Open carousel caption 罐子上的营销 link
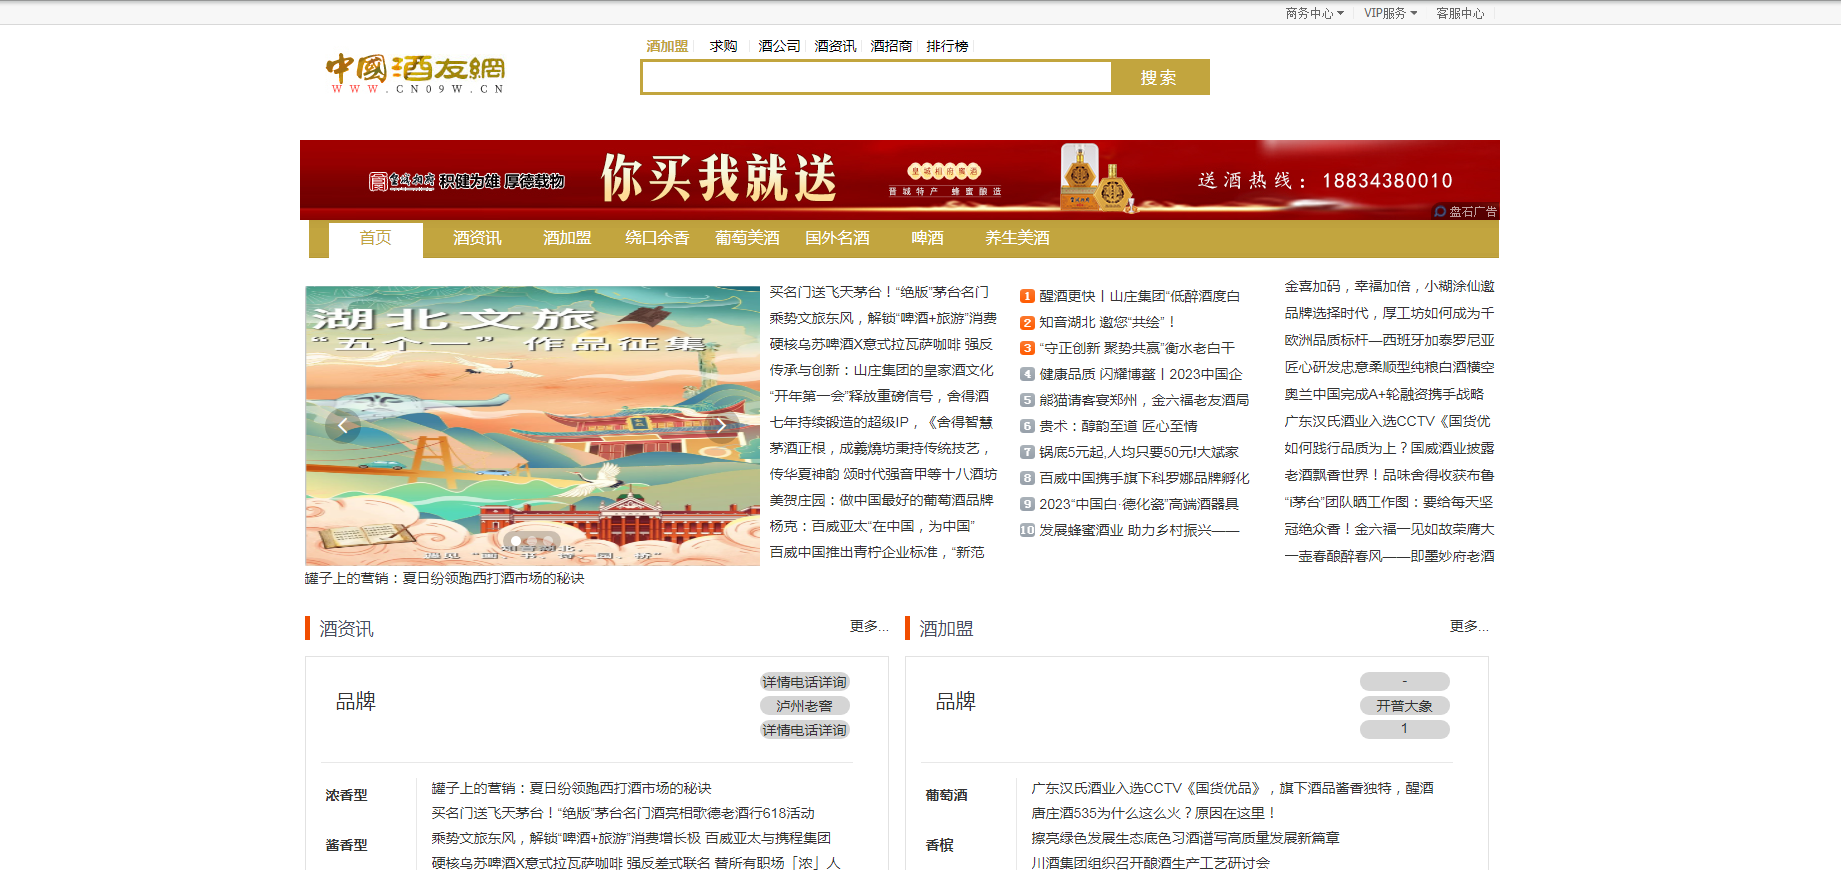The width and height of the screenshot is (1841, 870). (445, 578)
